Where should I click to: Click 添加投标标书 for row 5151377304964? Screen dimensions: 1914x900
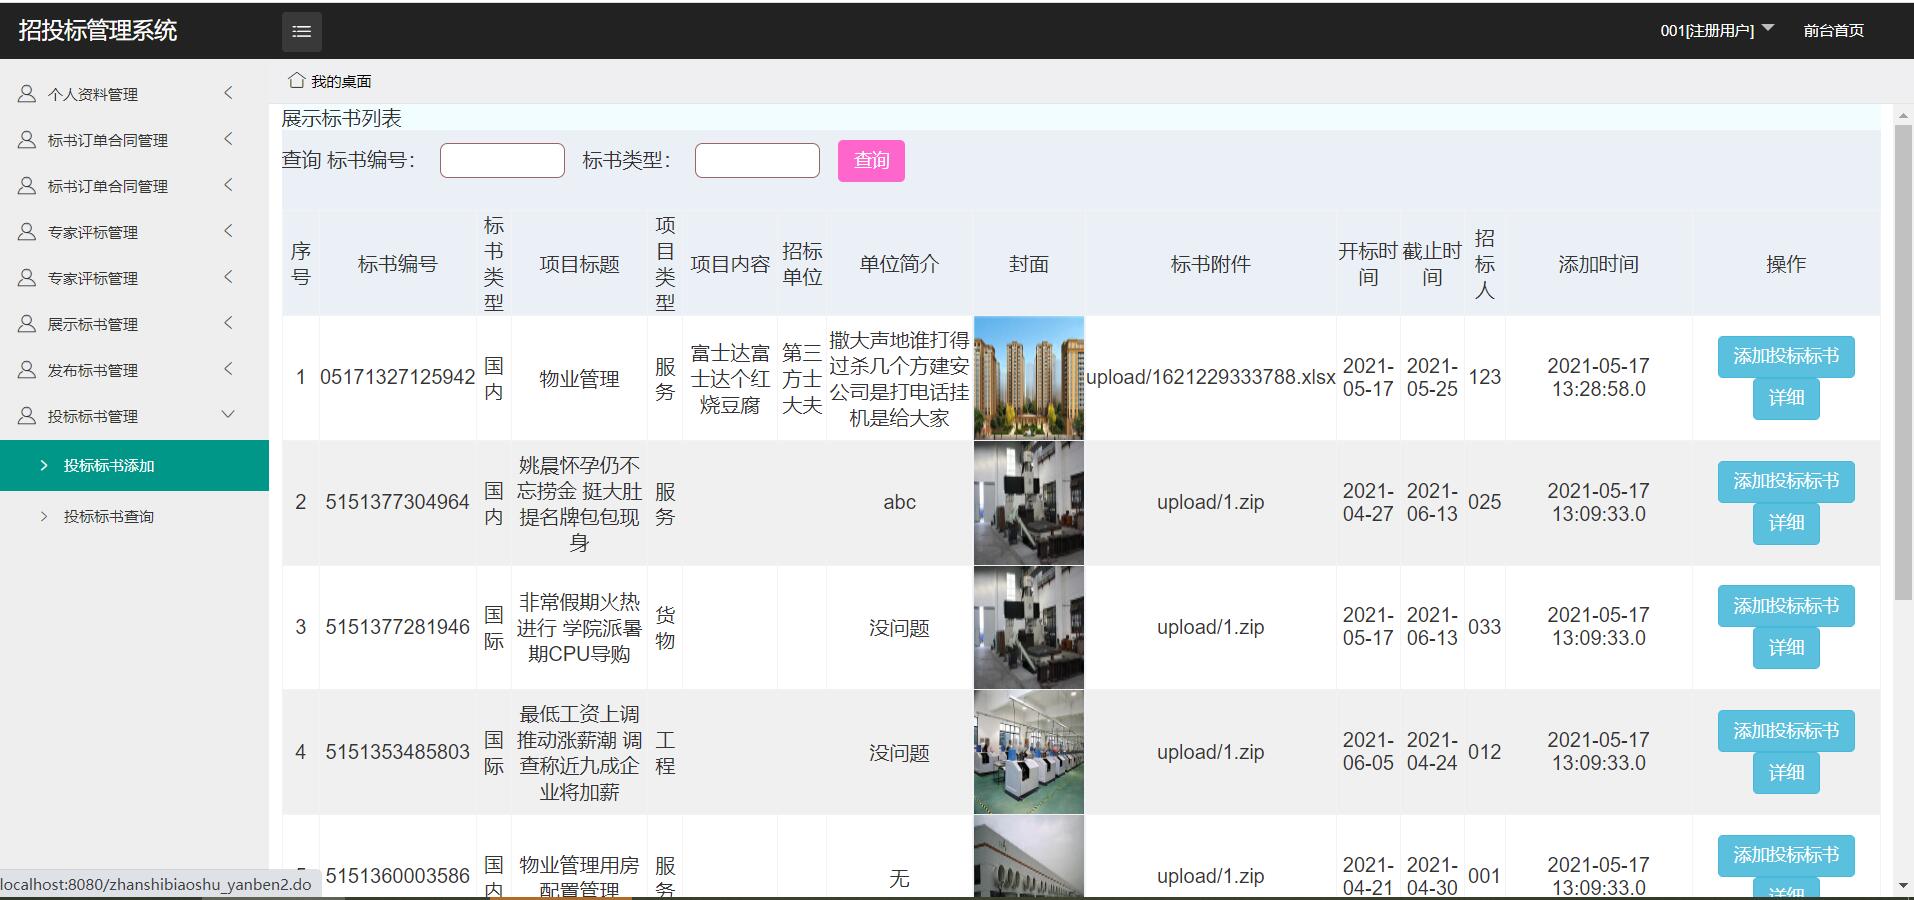tap(1786, 481)
